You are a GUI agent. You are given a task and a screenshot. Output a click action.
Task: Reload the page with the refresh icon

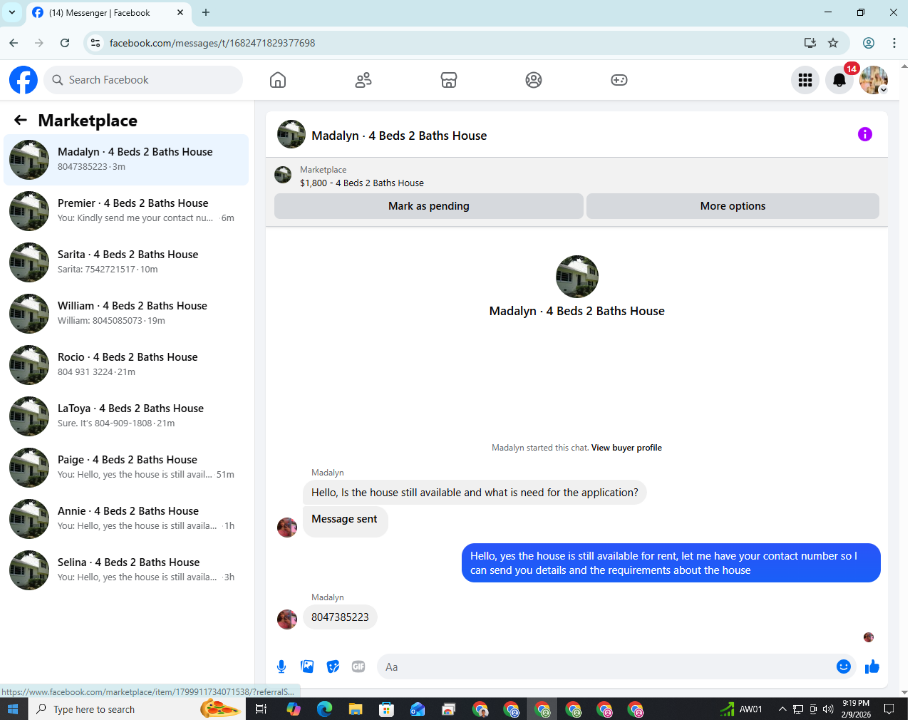point(65,43)
